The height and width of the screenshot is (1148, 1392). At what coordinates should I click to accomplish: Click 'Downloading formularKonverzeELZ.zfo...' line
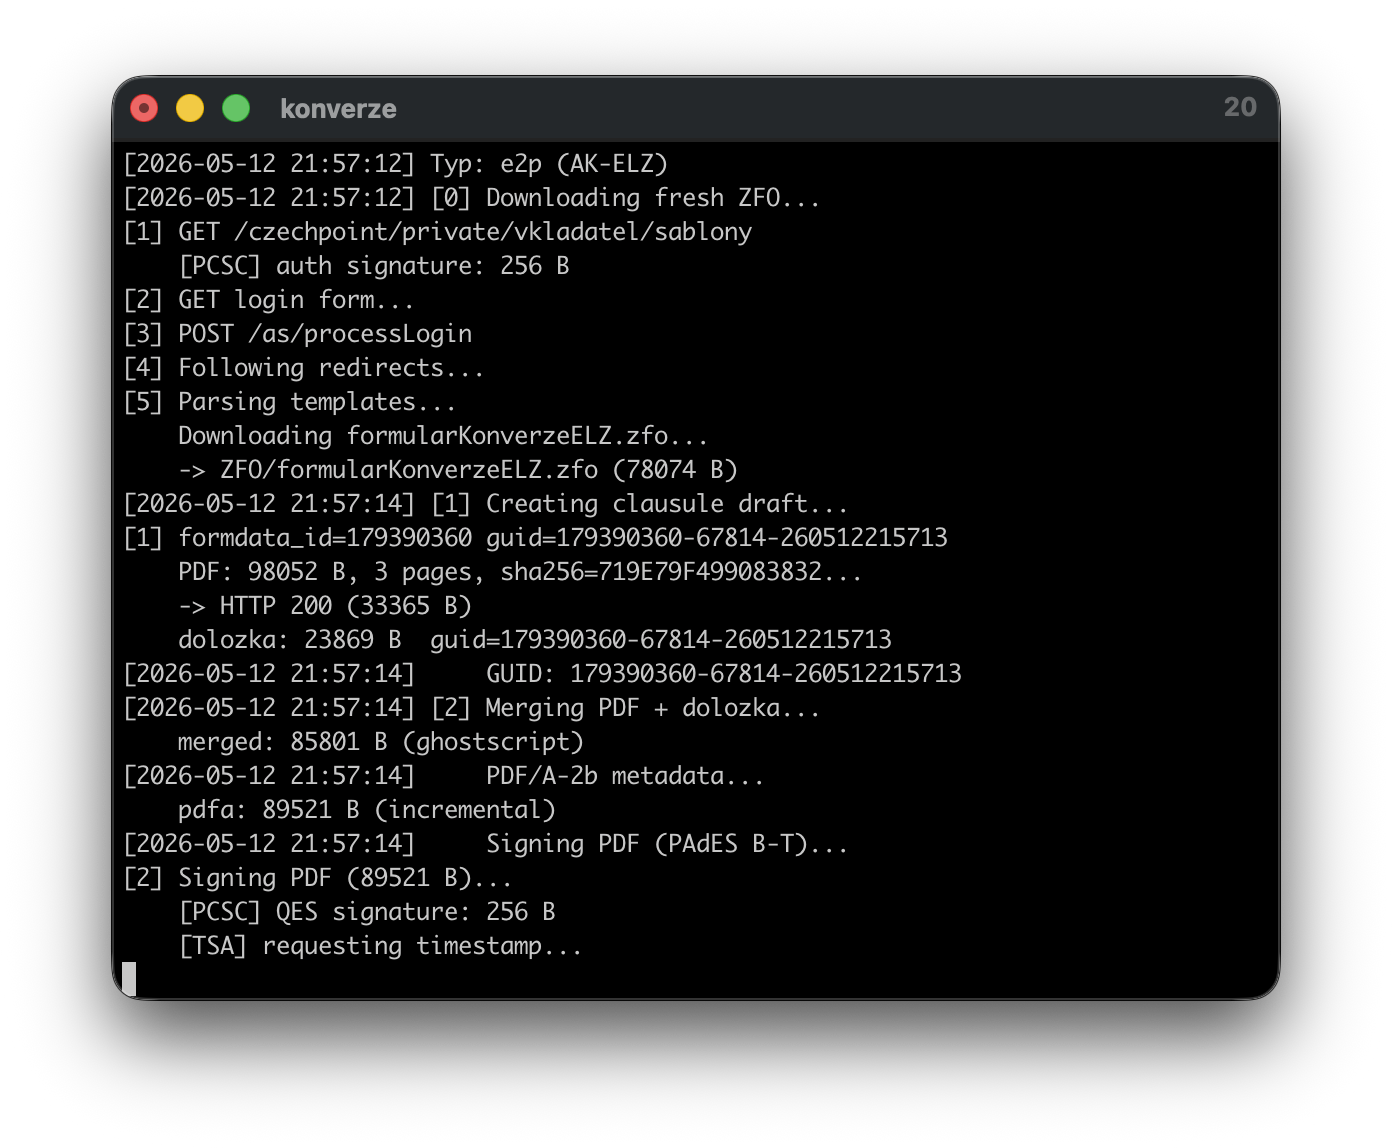pyautogui.click(x=443, y=436)
